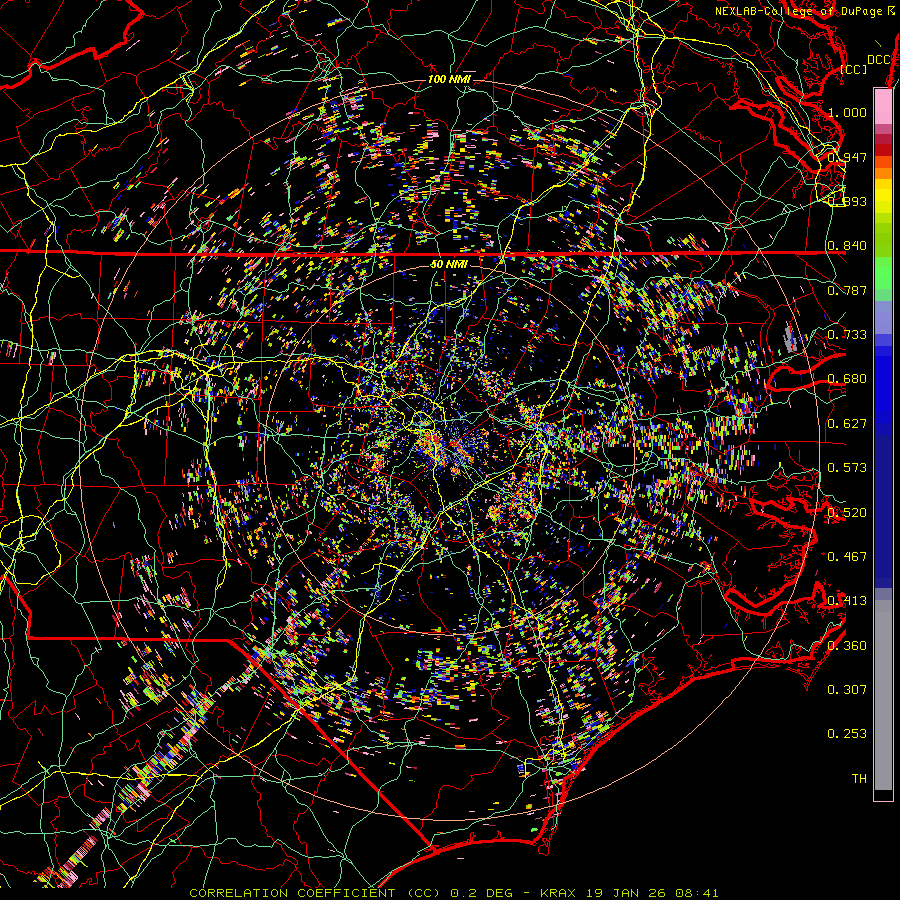This screenshot has height=900, width=900.
Task: Click the pink segment at color bar top
Action: (x=883, y=106)
